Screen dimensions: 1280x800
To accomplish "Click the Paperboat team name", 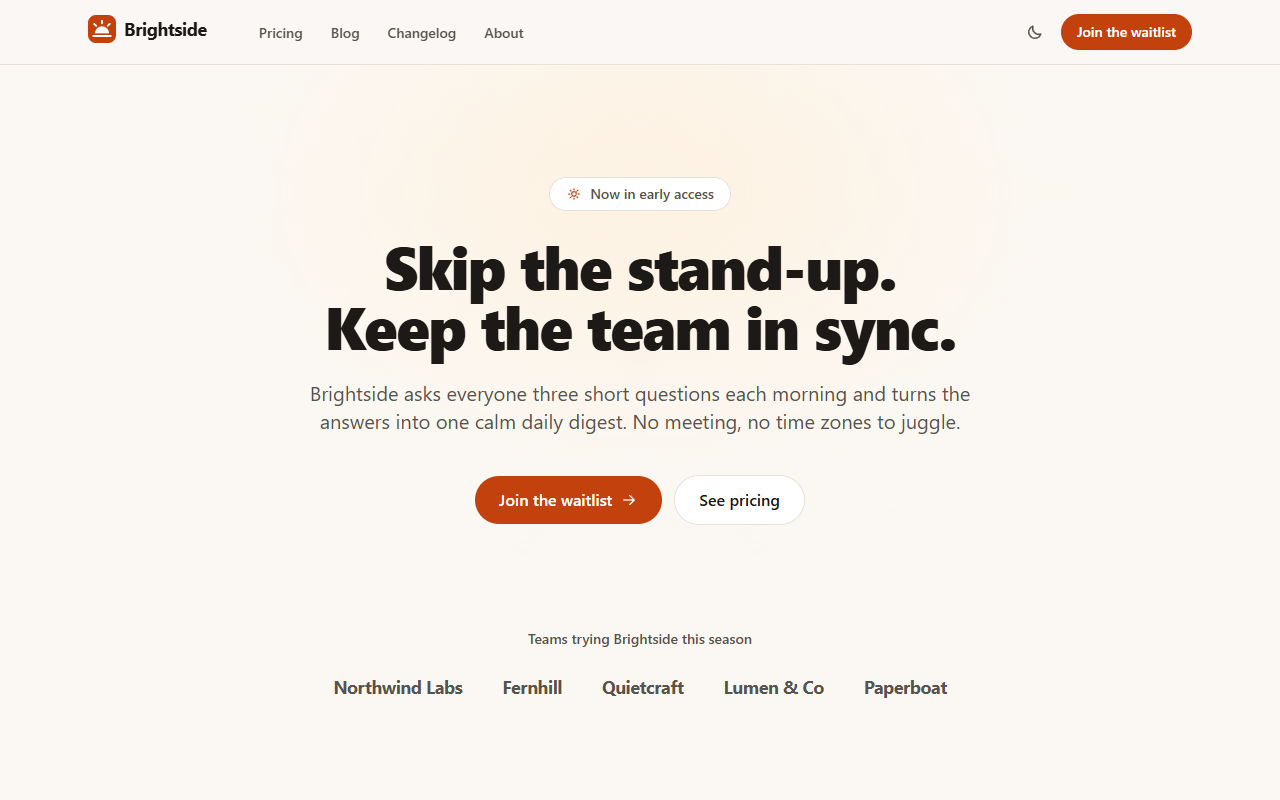I will [x=906, y=688].
